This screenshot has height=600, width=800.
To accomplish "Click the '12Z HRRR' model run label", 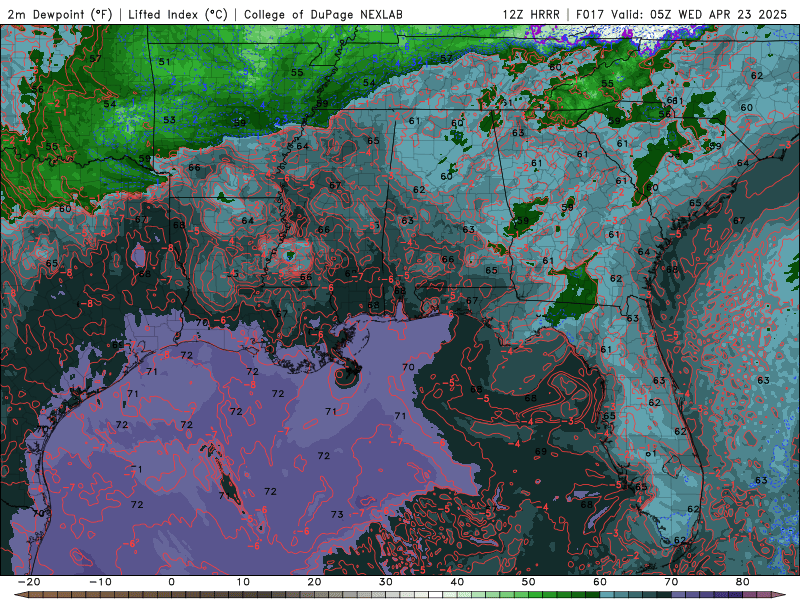I will [531, 14].
